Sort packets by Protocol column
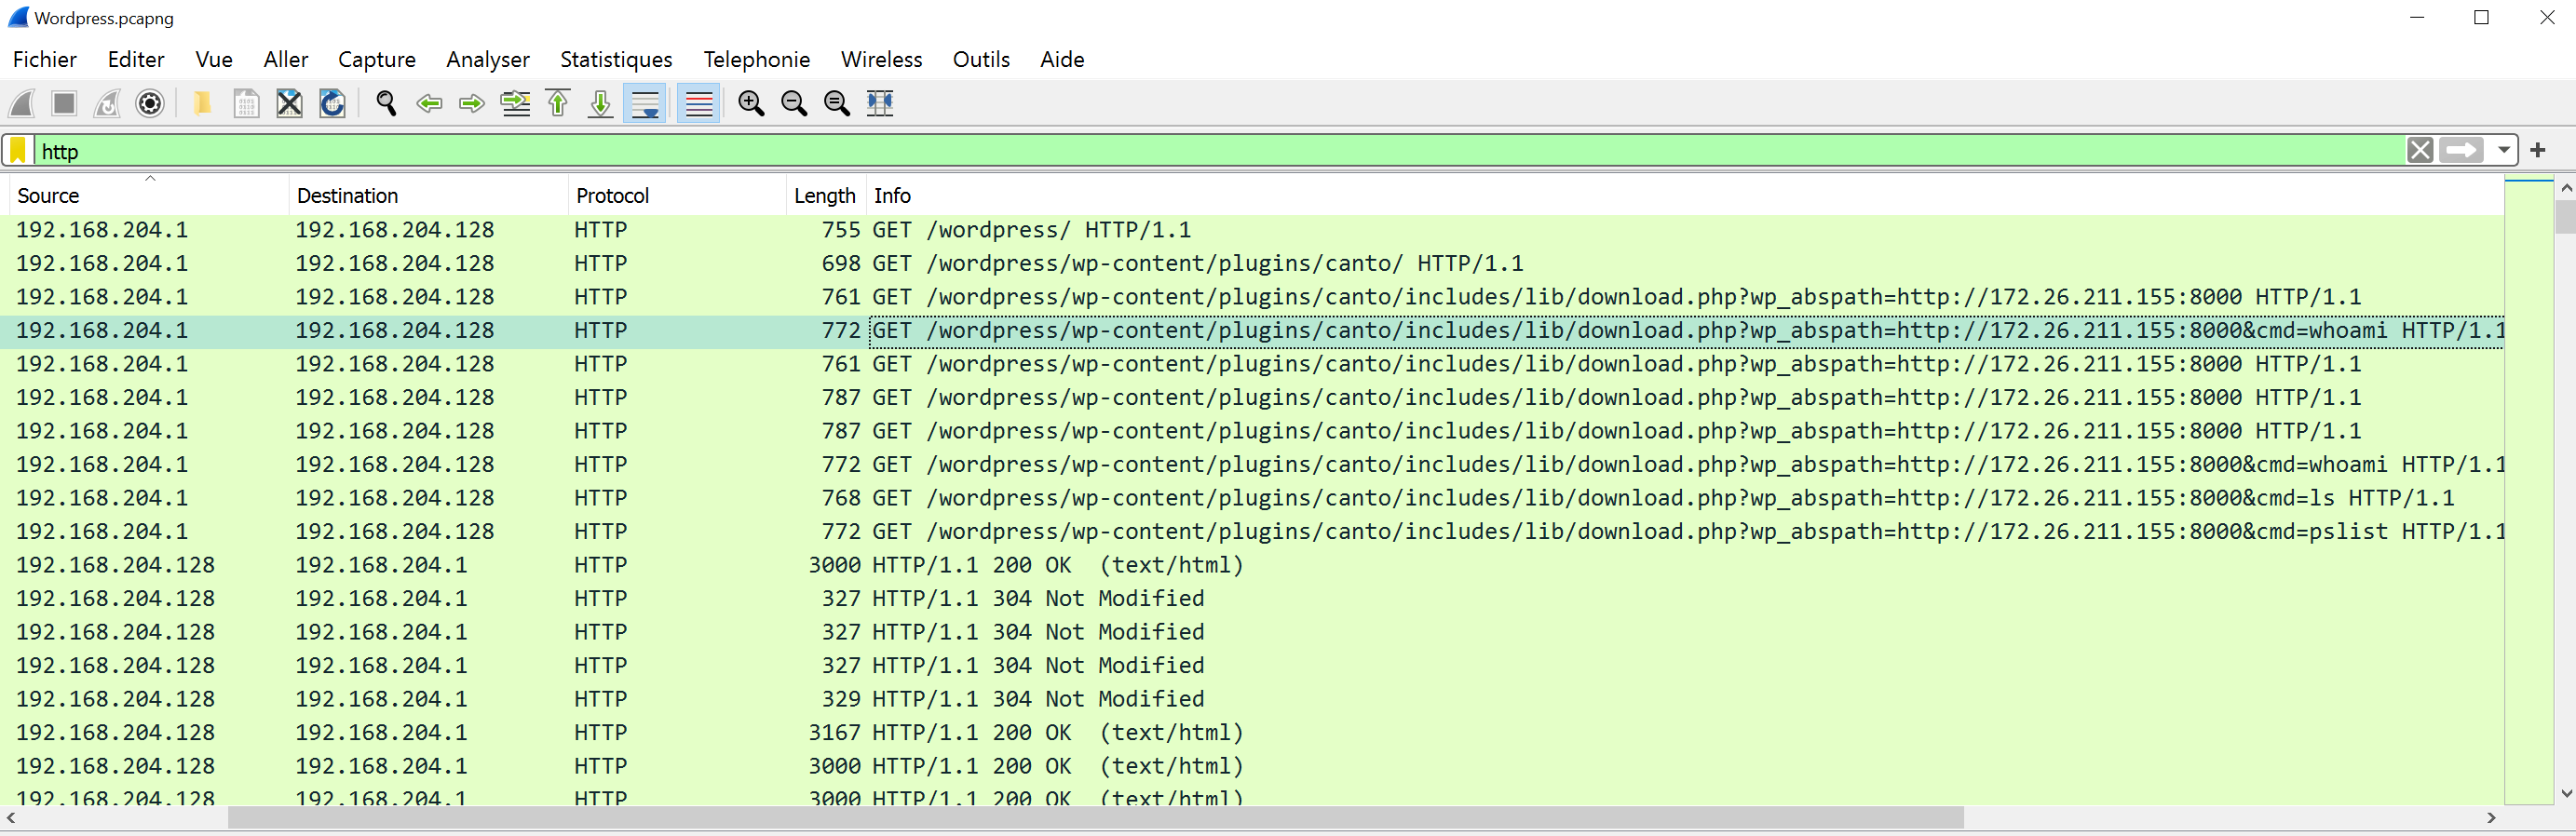 click(x=677, y=196)
